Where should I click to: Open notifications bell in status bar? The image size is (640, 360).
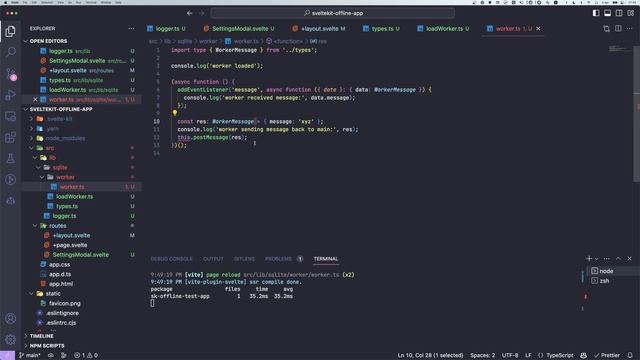click(630, 356)
